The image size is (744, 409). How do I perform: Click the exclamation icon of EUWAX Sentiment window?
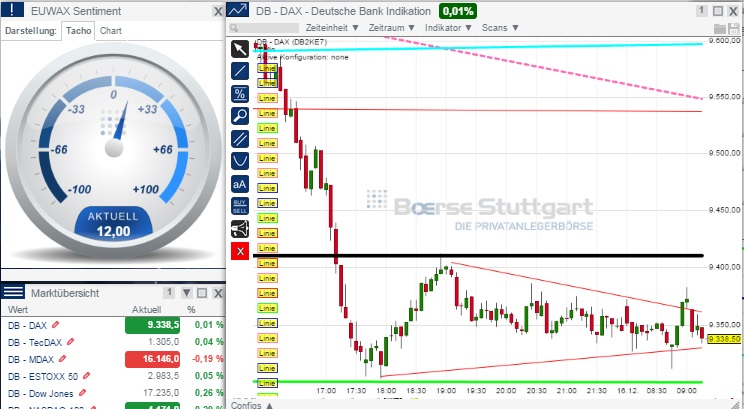coord(12,9)
